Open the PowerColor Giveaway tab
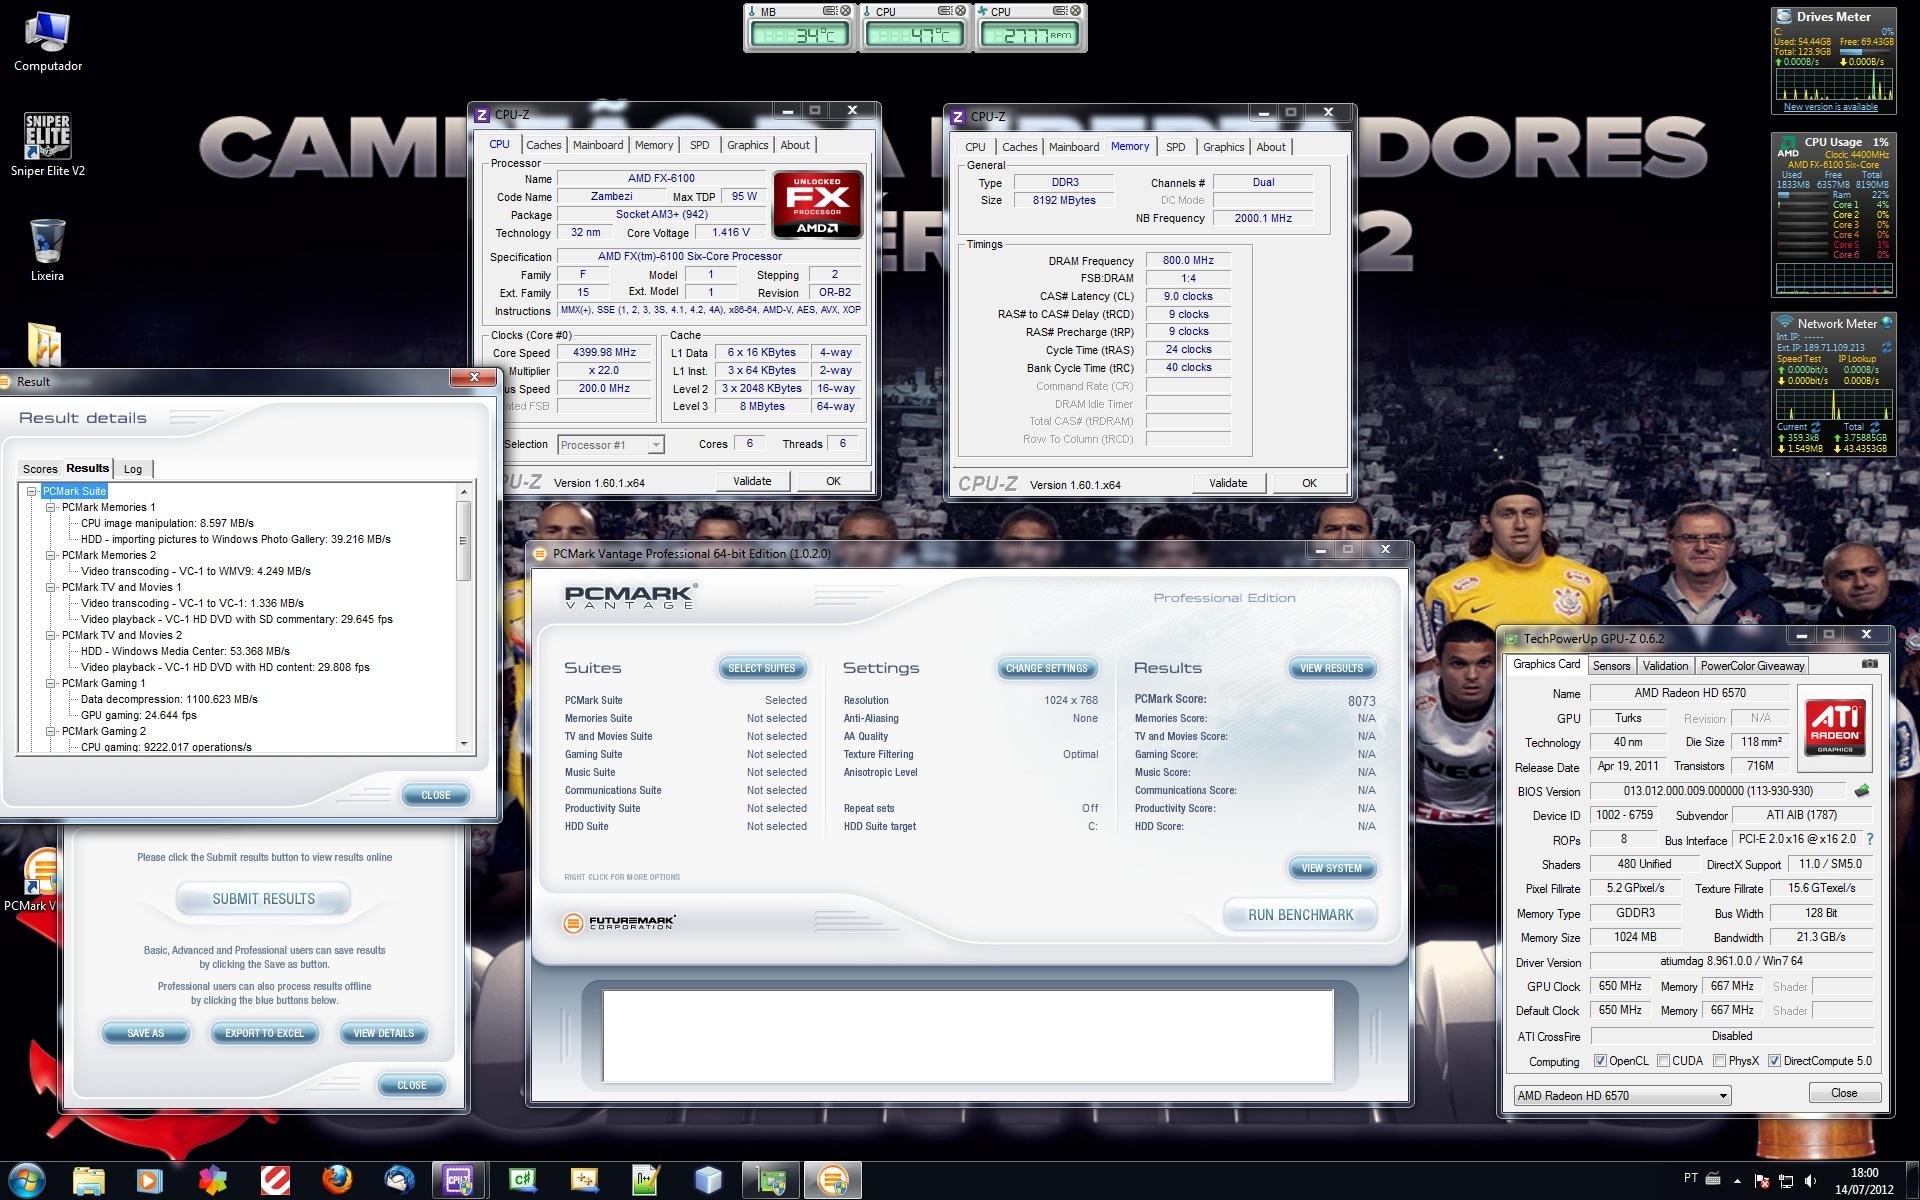This screenshot has height=1200, width=1920. [1752, 666]
